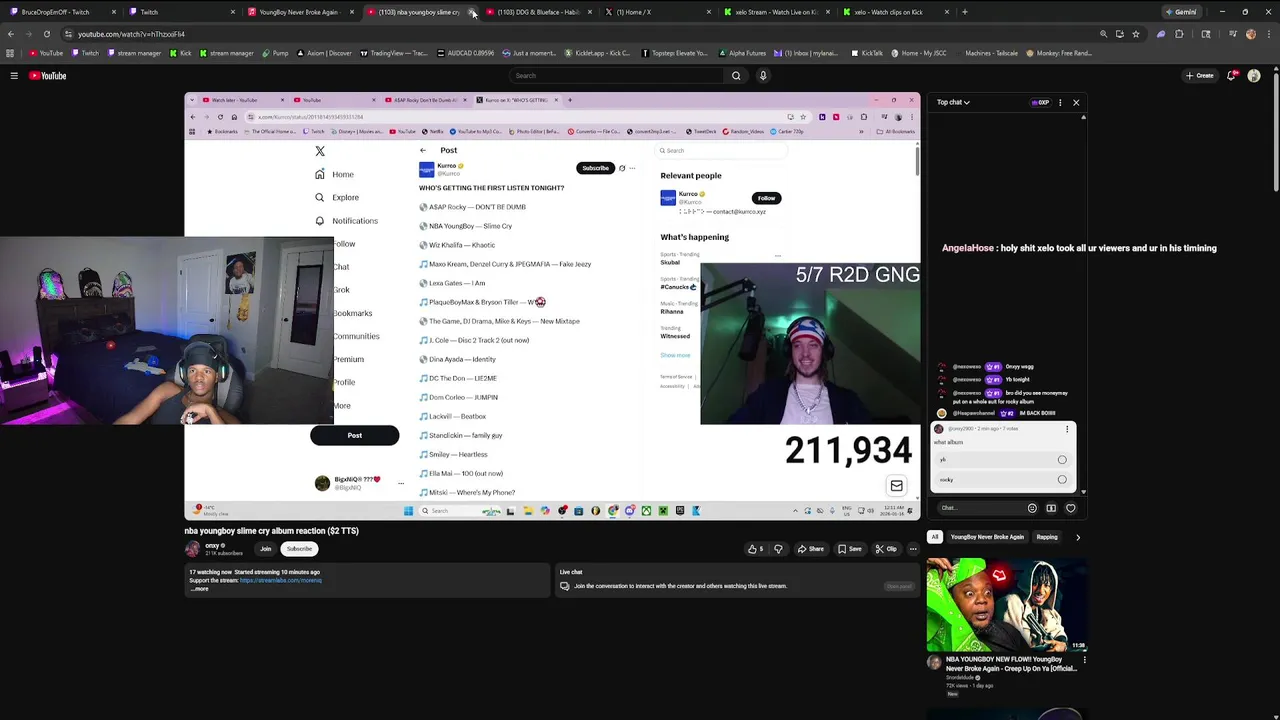Select the 'yb' poll option
Image resolution: width=1280 pixels, height=720 pixels.
[x=1001, y=460]
